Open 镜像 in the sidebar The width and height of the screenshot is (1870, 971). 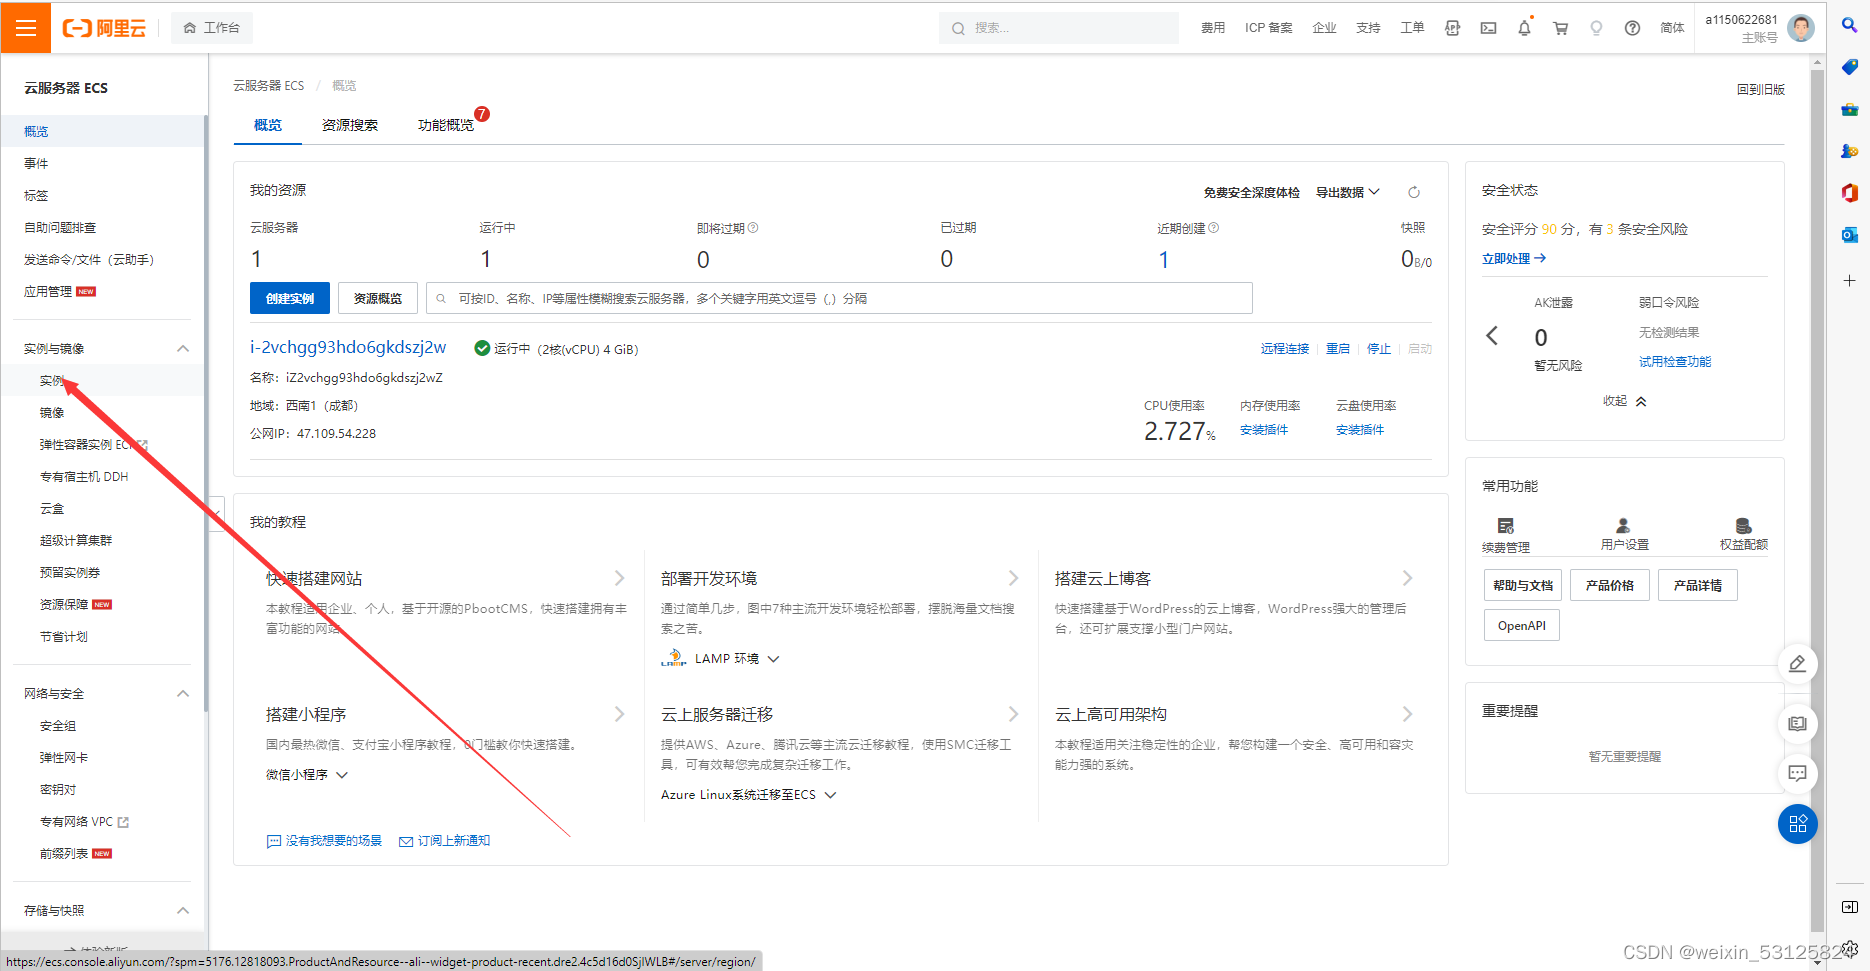[x=52, y=412]
